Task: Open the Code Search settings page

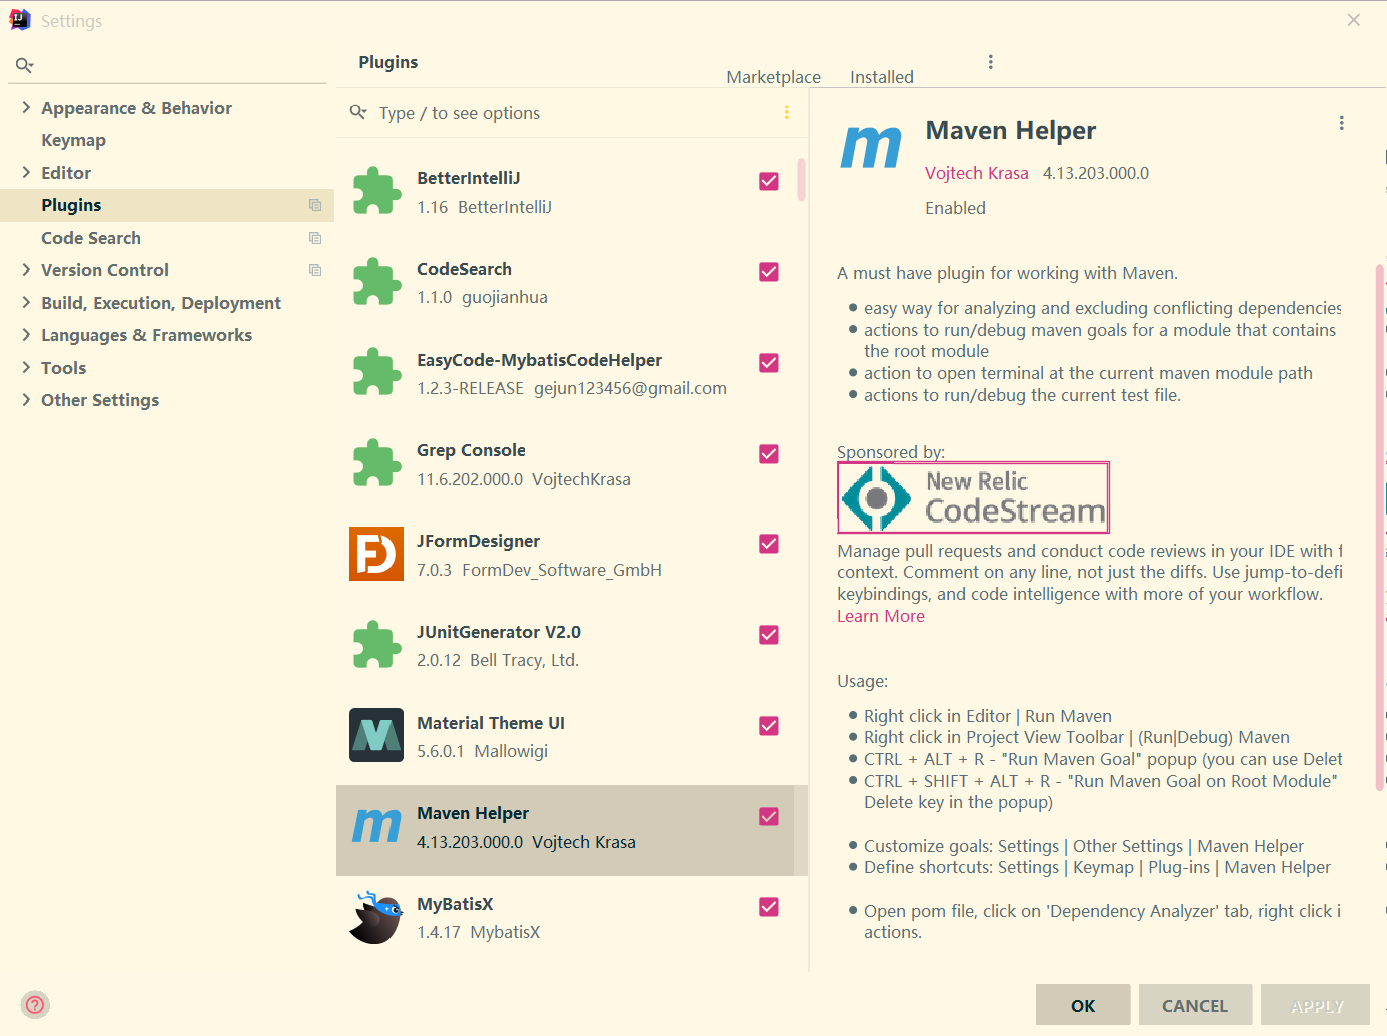Action: 91,238
